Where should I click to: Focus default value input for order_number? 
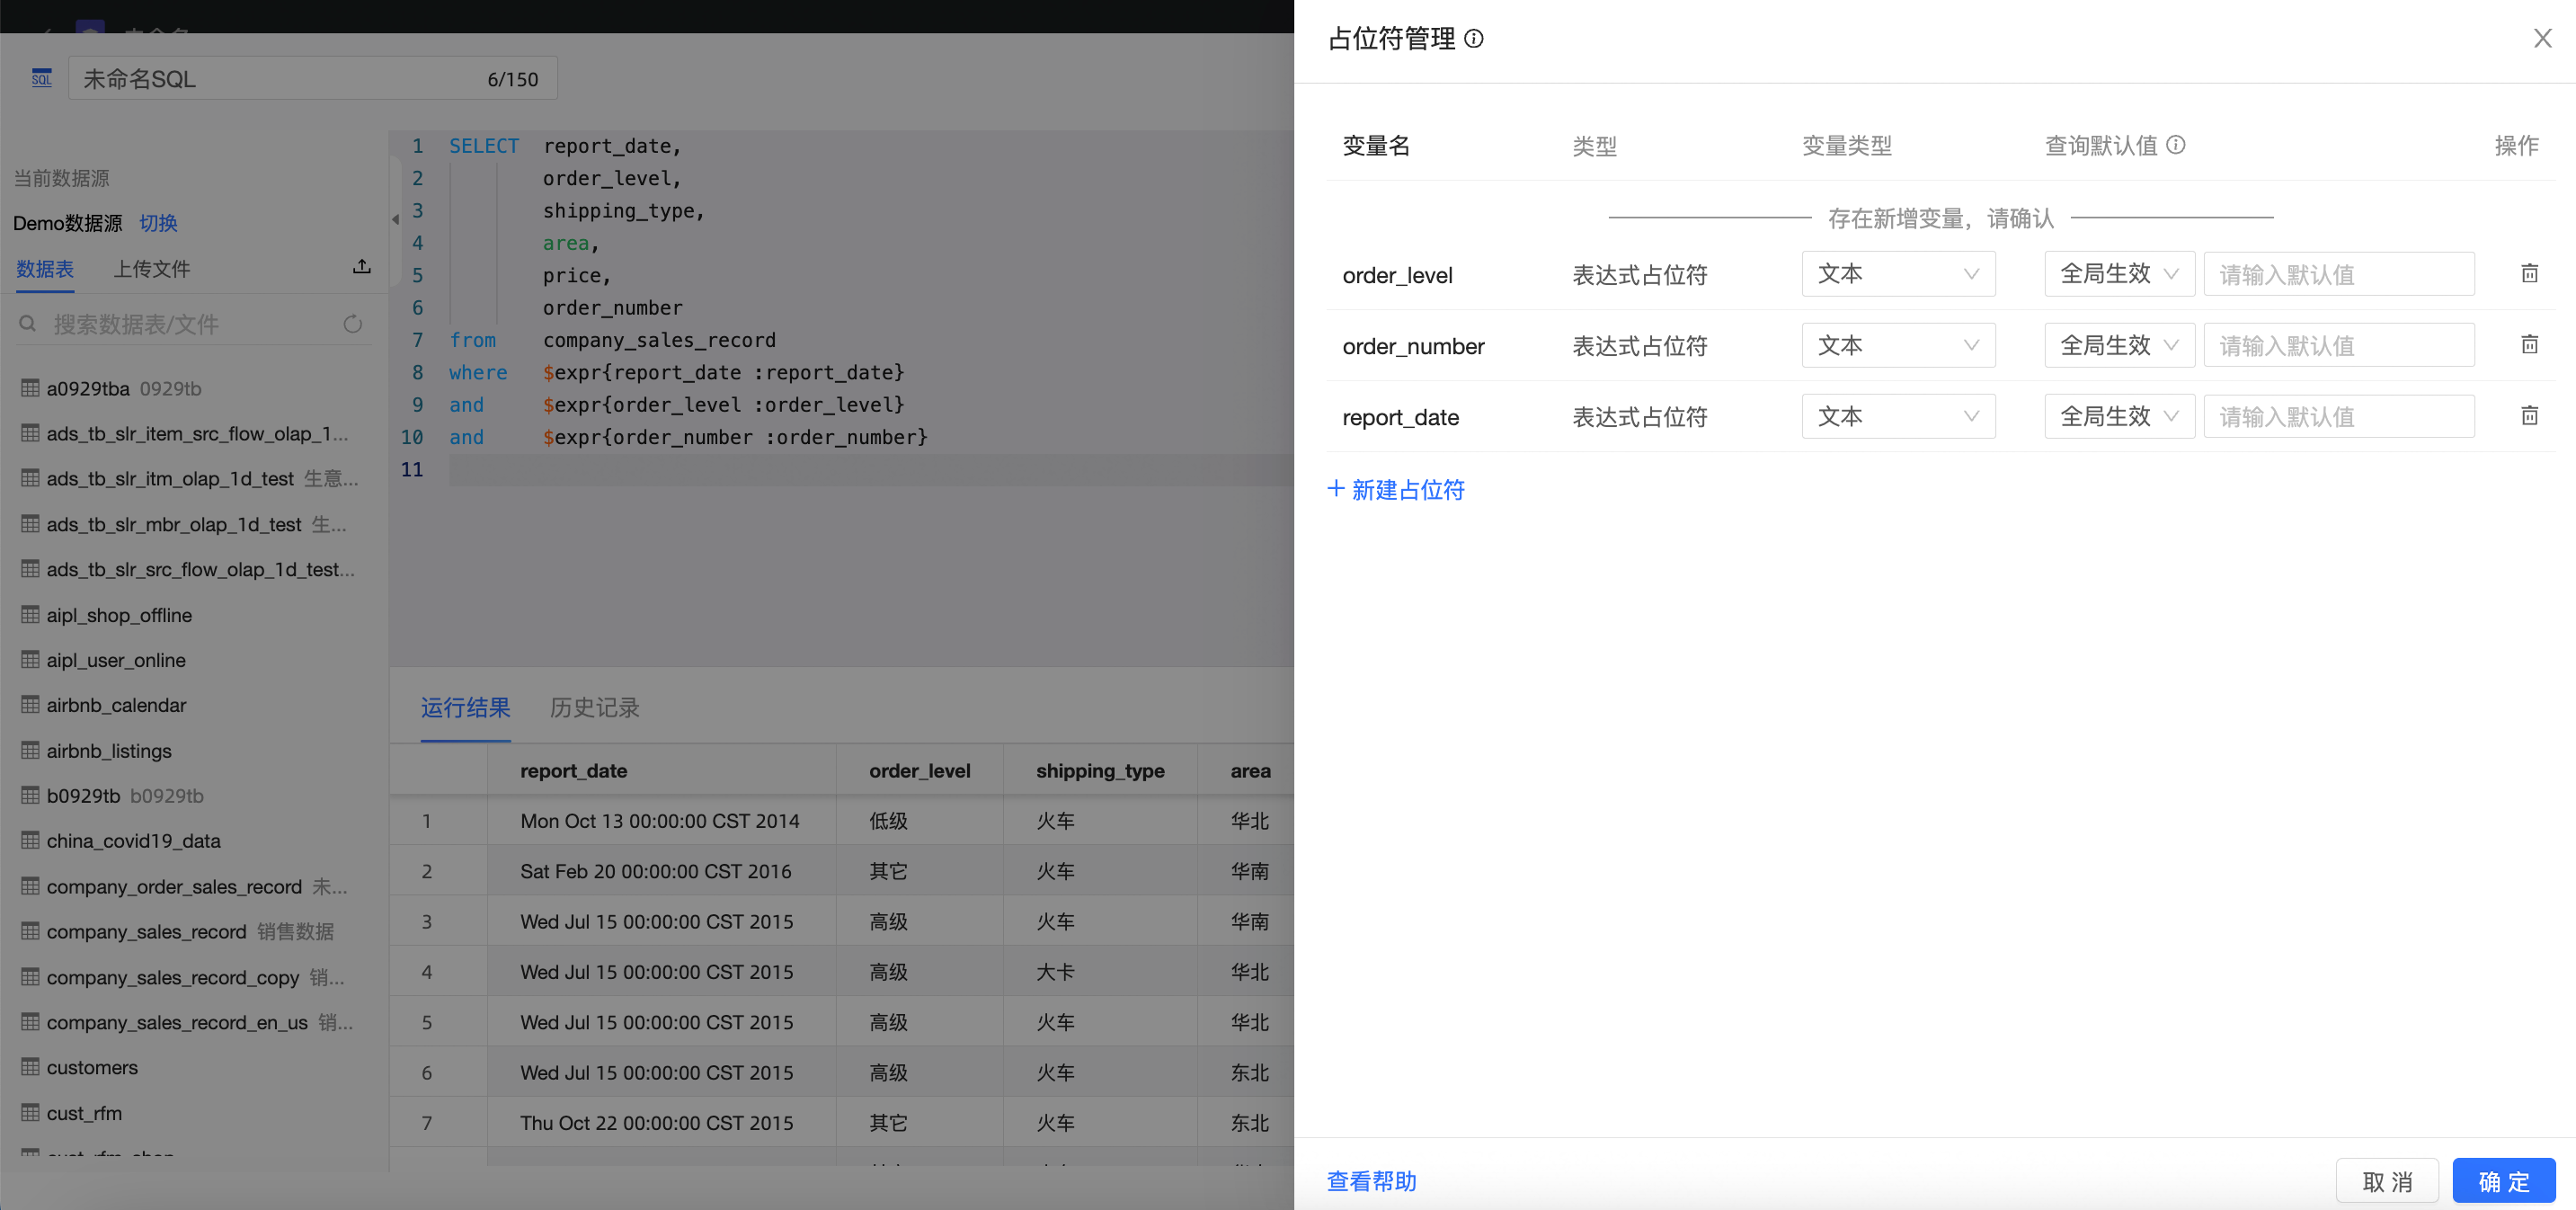2339,345
